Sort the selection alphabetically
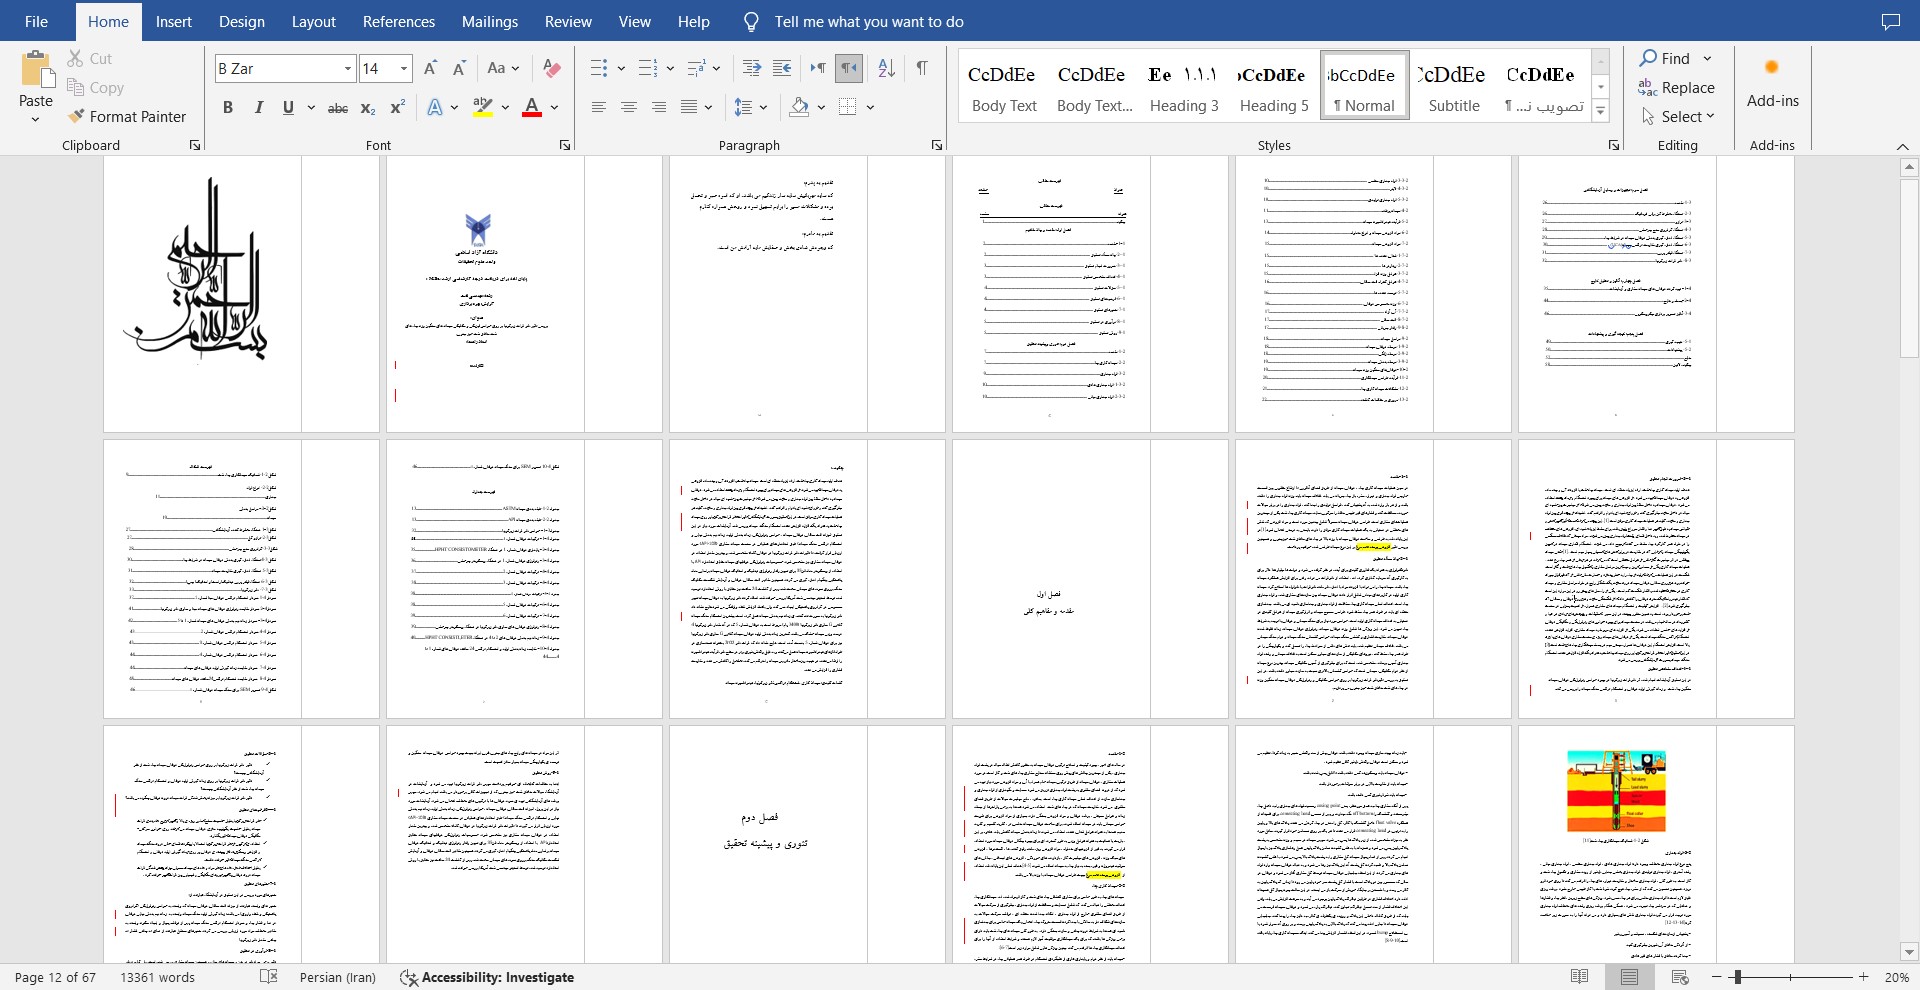The image size is (1920, 990). coord(886,68)
